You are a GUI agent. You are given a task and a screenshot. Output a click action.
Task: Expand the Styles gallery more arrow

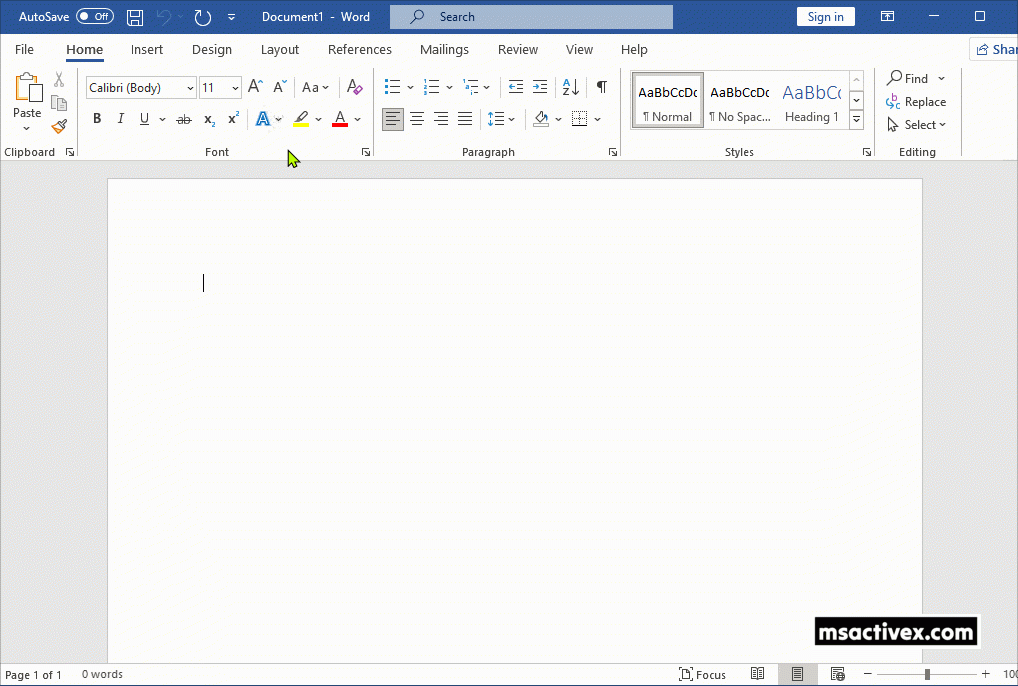click(x=856, y=120)
